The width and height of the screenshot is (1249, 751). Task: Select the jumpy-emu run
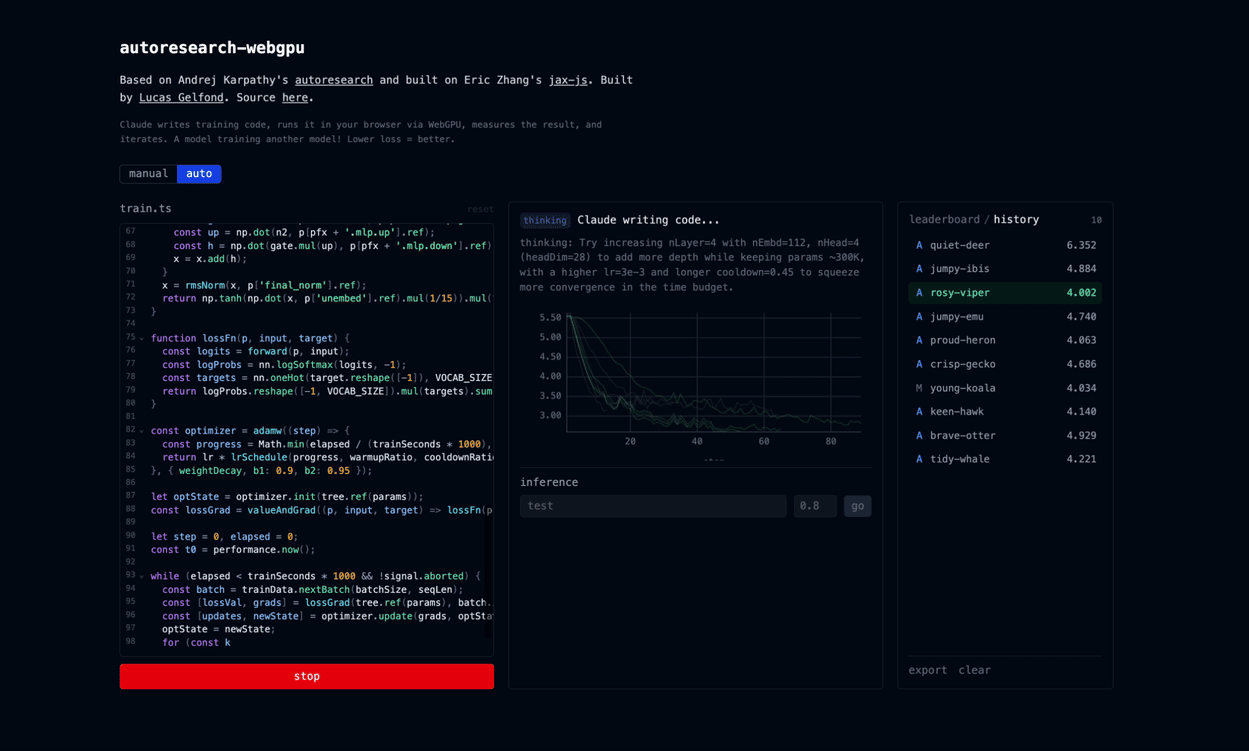tap(1005, 317)
